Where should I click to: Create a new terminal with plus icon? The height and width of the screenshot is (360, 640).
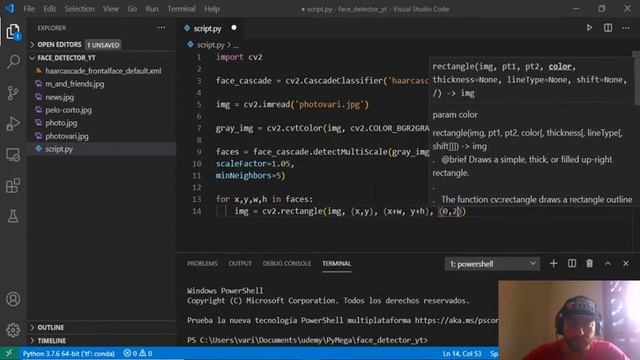tap(553, 264)
